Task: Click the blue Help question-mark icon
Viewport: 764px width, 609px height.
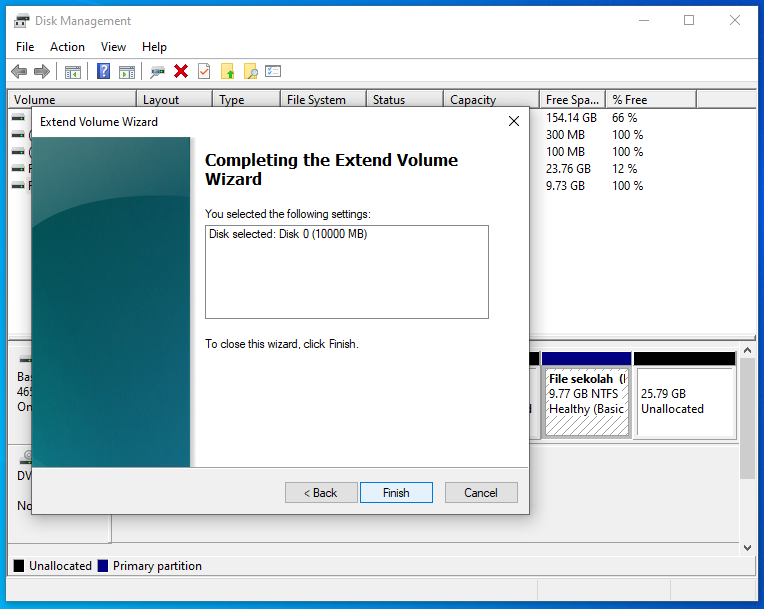Action: tap(103, 71)
